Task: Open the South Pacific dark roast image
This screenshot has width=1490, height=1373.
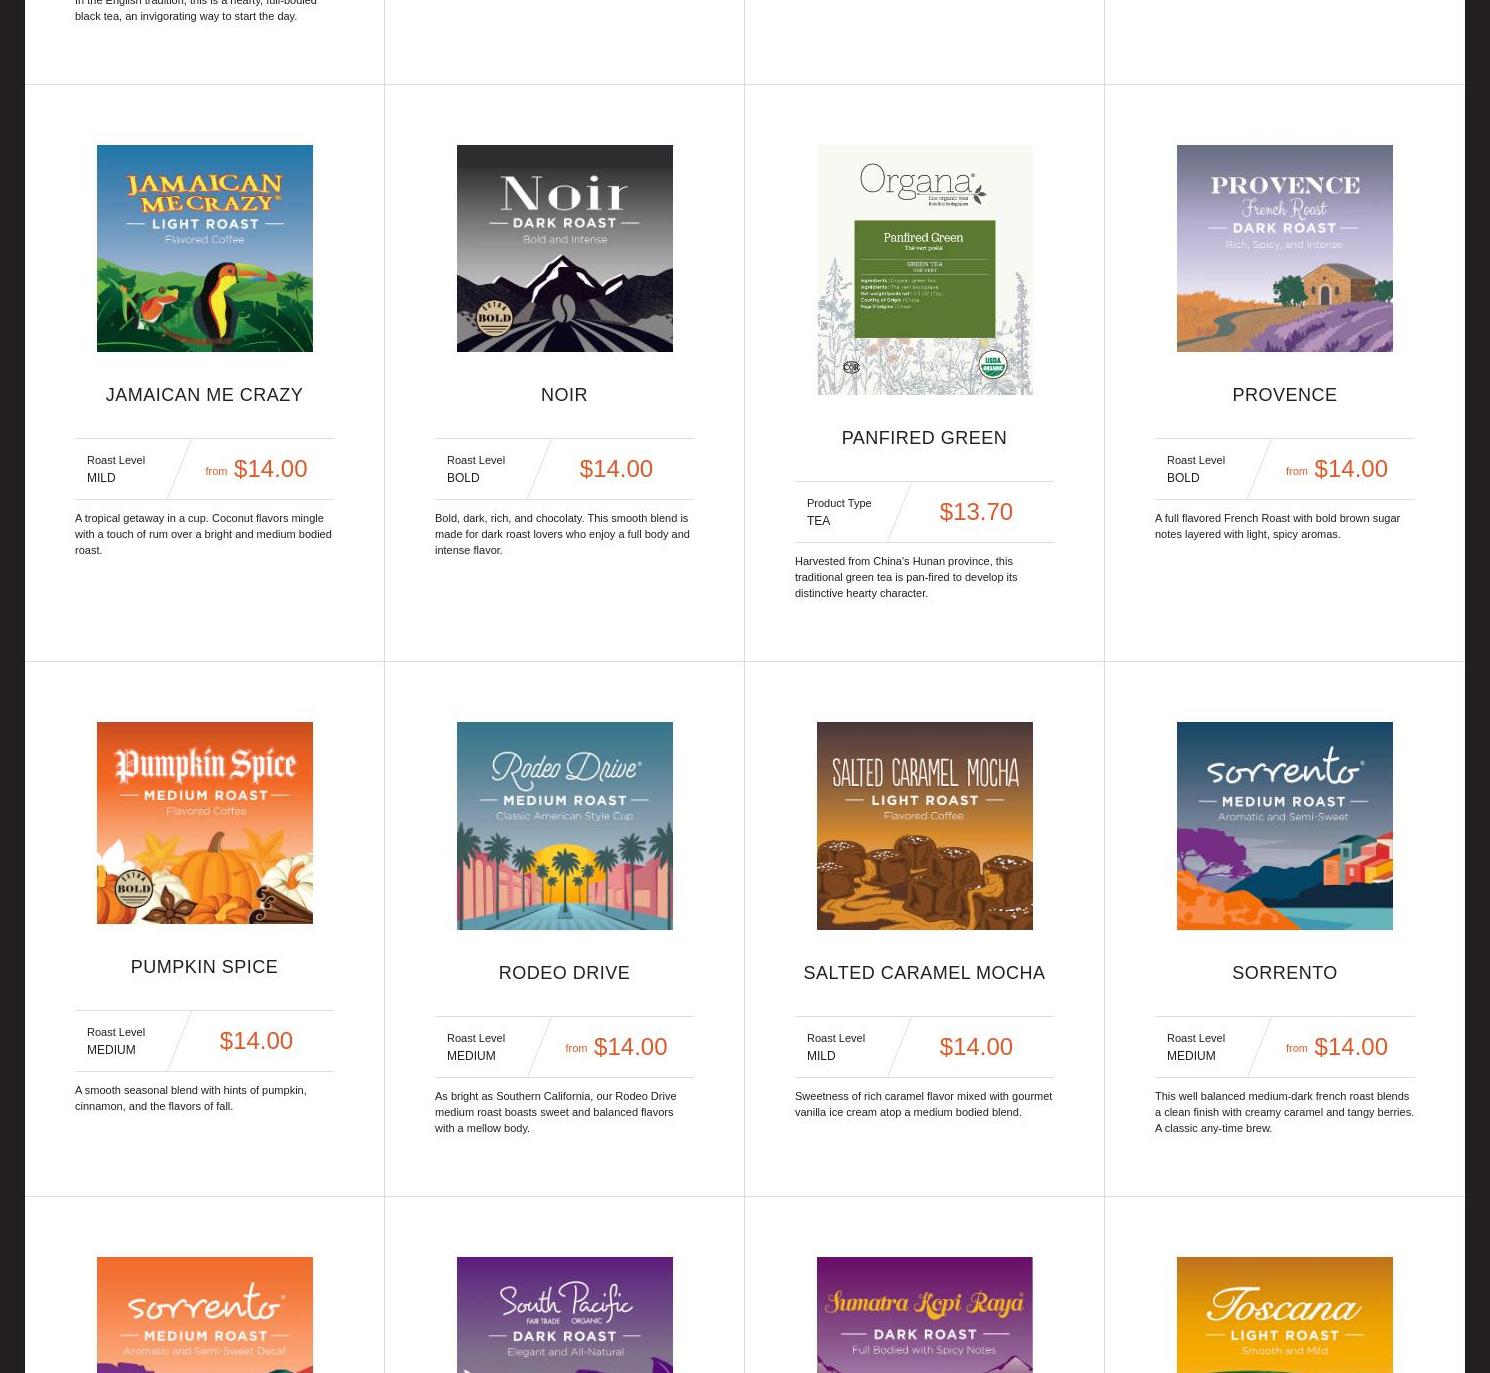Action: point(564,1315)
